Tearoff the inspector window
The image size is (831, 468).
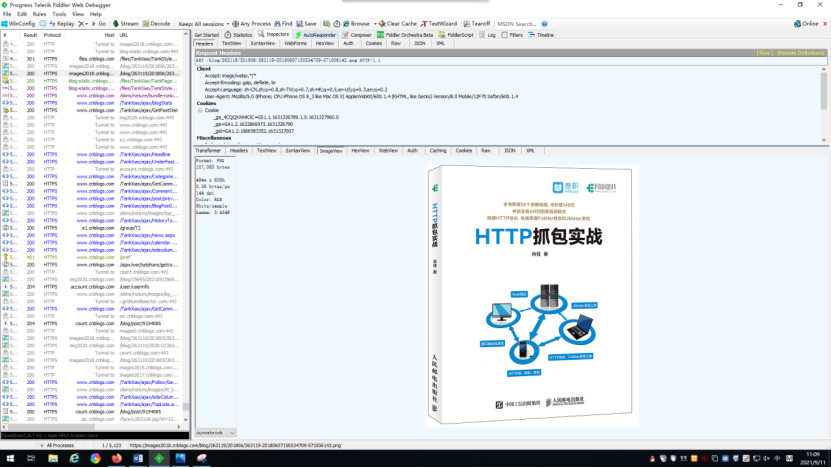point(476,24)
